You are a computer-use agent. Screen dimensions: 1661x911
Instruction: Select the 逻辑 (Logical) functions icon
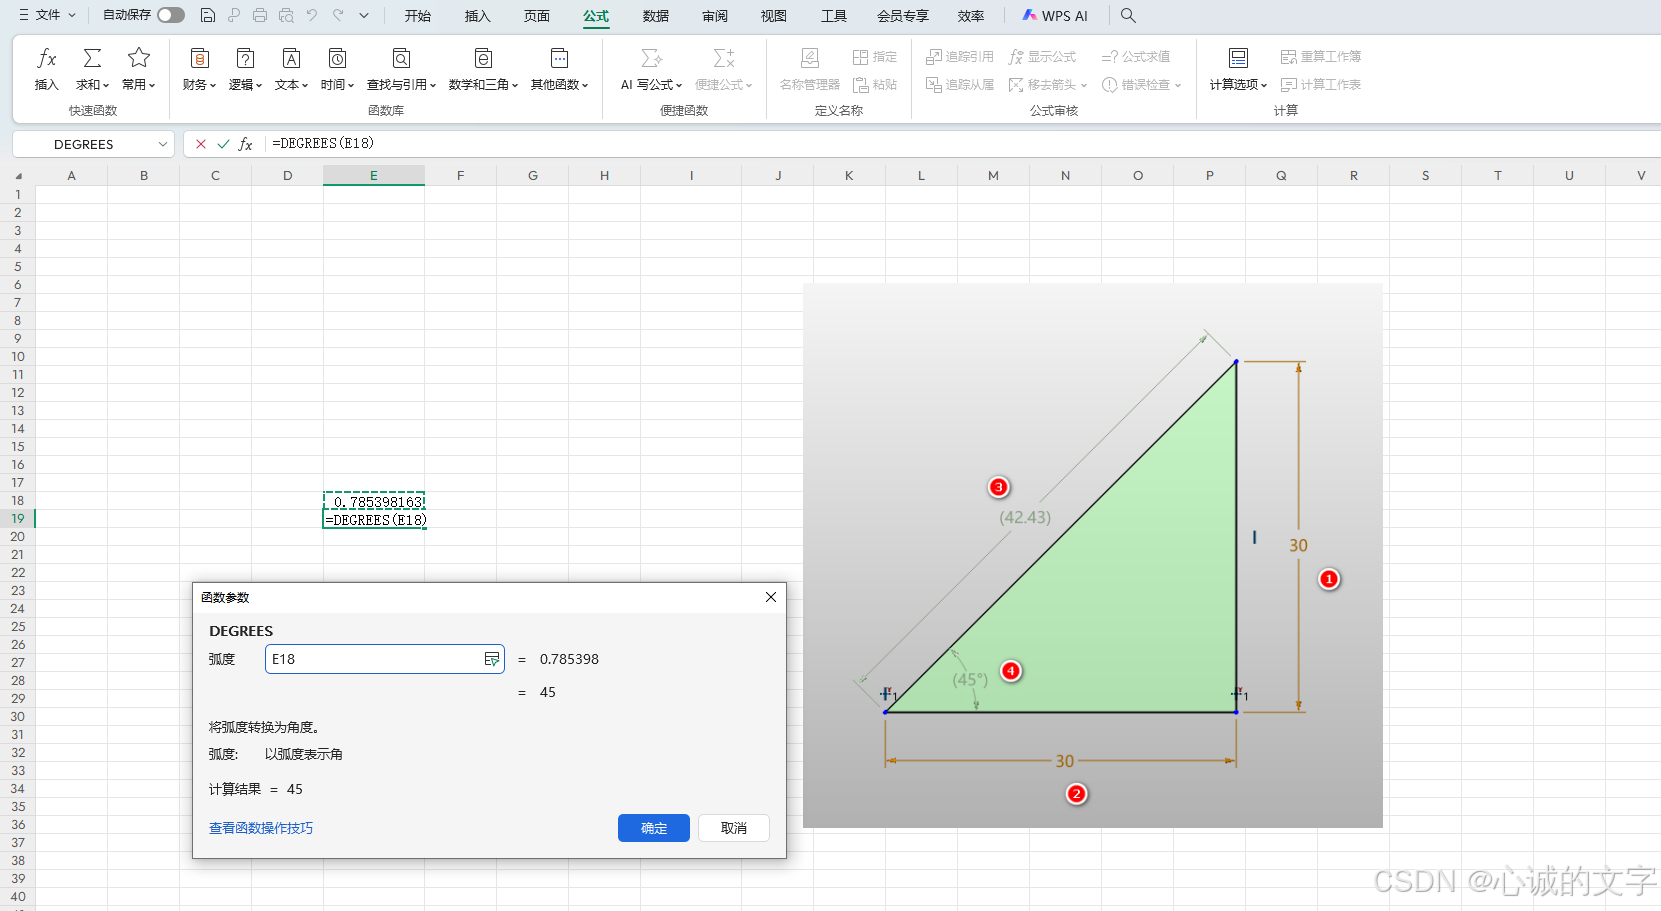tap(245, 69)
